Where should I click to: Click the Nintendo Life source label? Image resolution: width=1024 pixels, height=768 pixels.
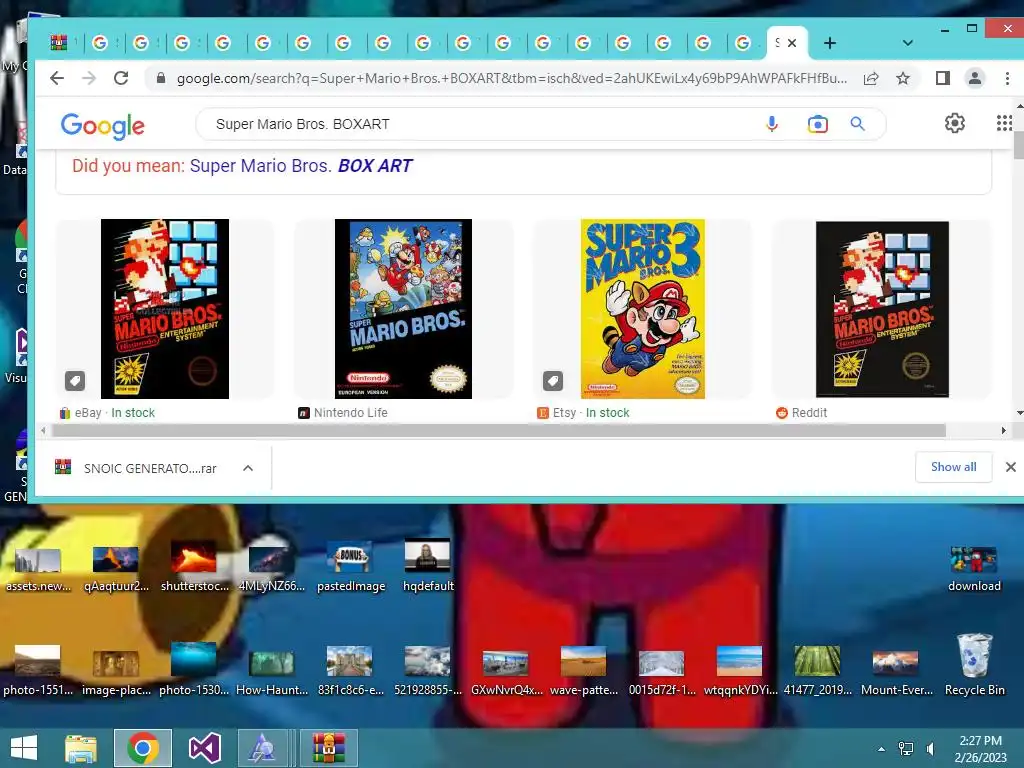pyautogui.click(x=351, y=413)
